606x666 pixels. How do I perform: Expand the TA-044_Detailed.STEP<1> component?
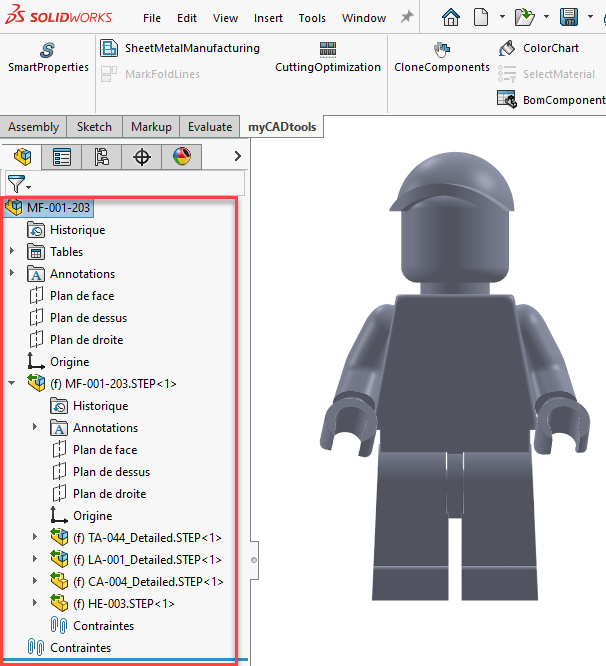tap(35, 536)
